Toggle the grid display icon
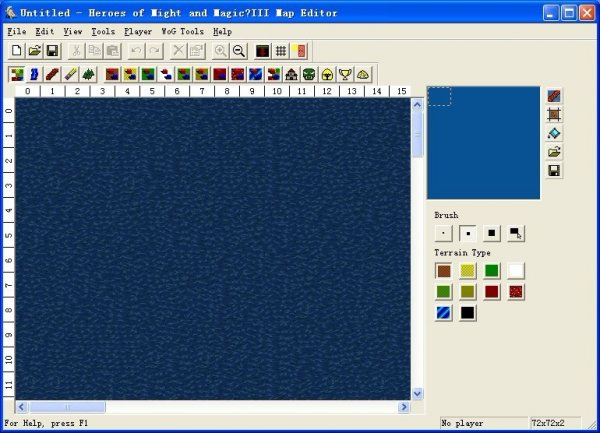The width and height of the screenshot is (600, 433). [x=282, y=50]
